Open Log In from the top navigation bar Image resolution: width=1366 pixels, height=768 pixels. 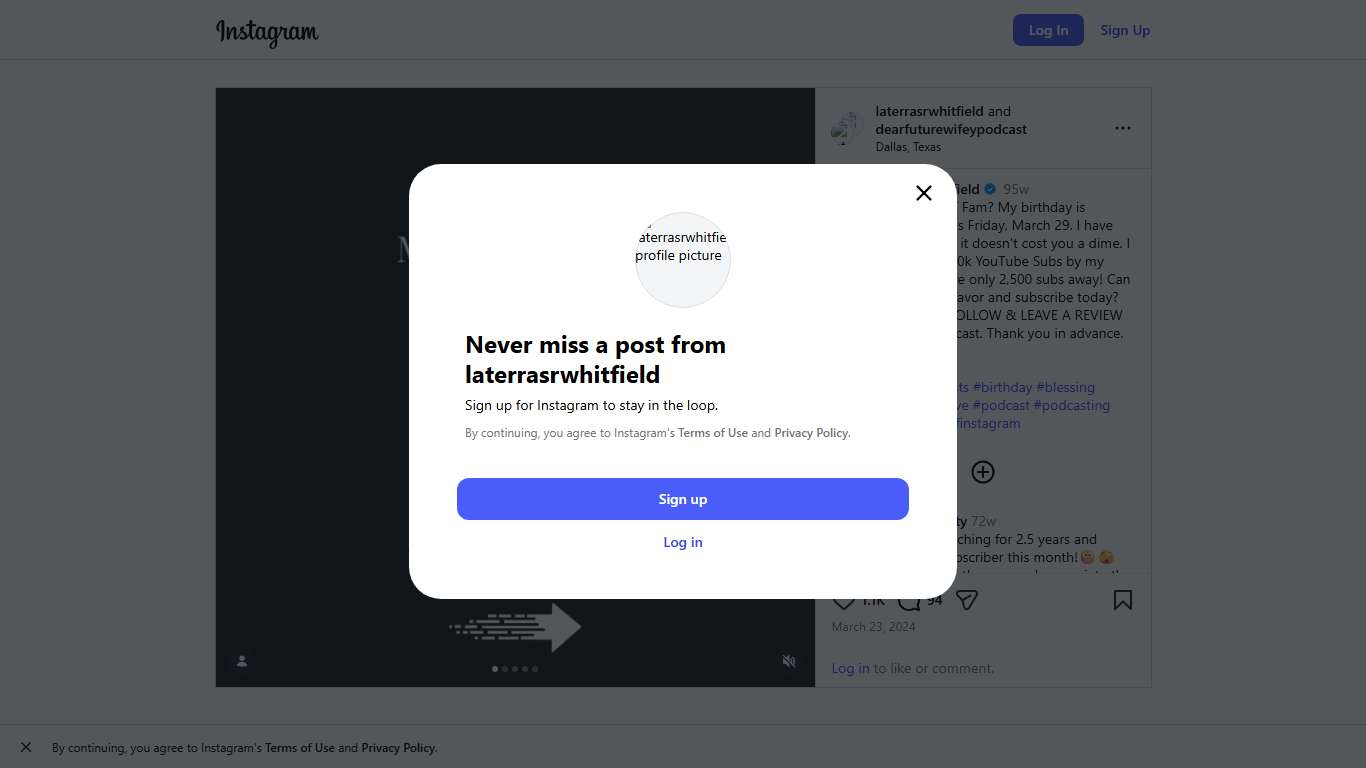(x=1048, y=30)
